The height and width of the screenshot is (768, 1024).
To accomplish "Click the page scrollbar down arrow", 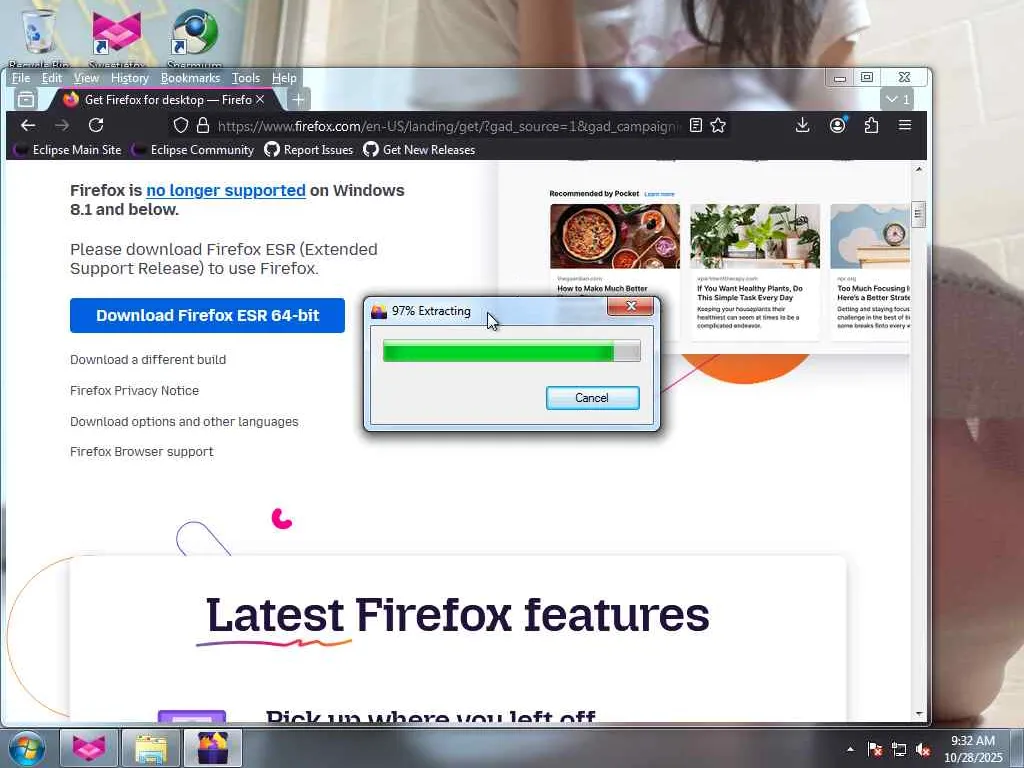I will click(919, 714).
